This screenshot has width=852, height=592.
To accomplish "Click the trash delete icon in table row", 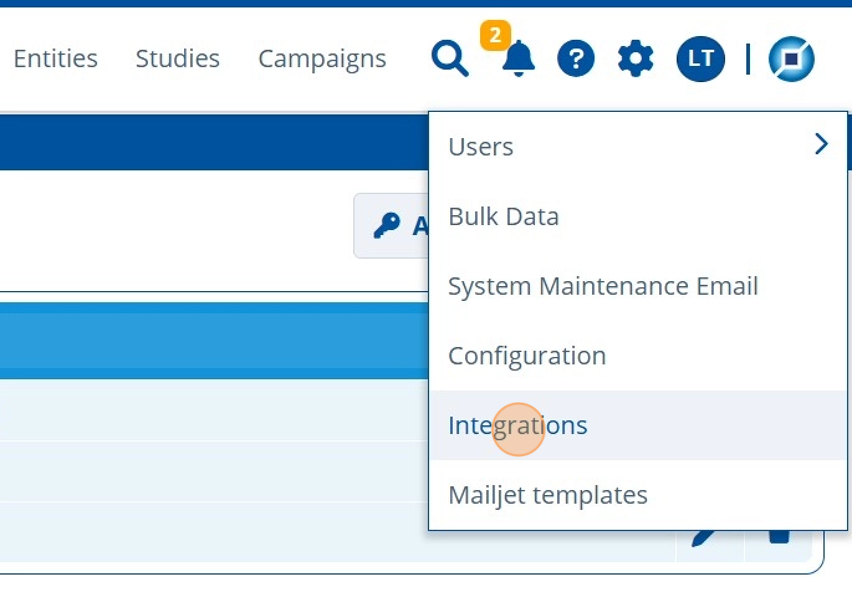I will 779,538.
